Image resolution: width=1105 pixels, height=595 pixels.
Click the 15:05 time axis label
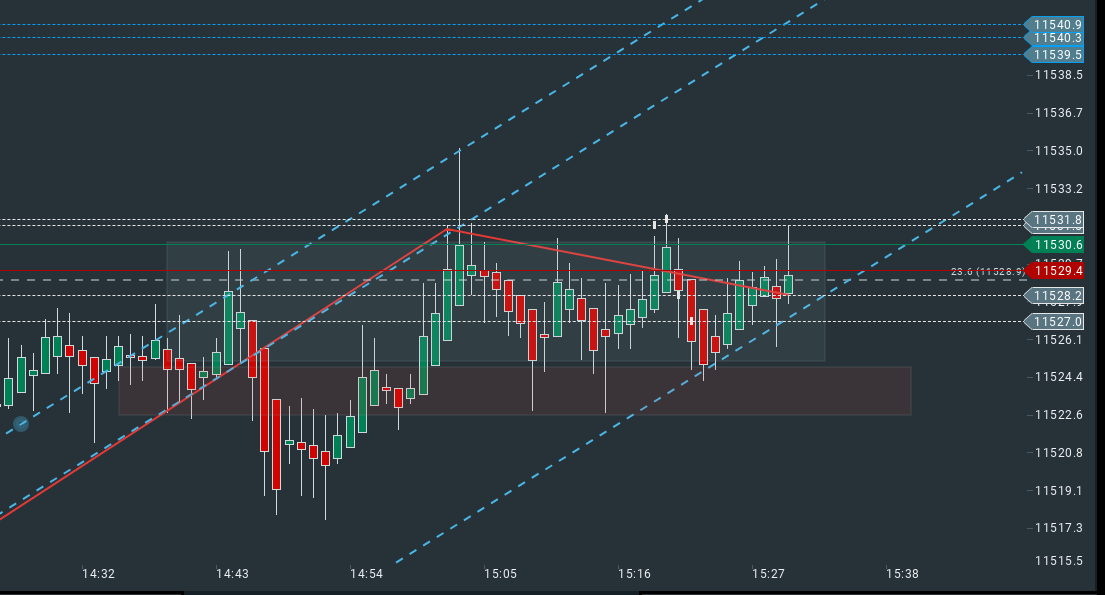500,574
